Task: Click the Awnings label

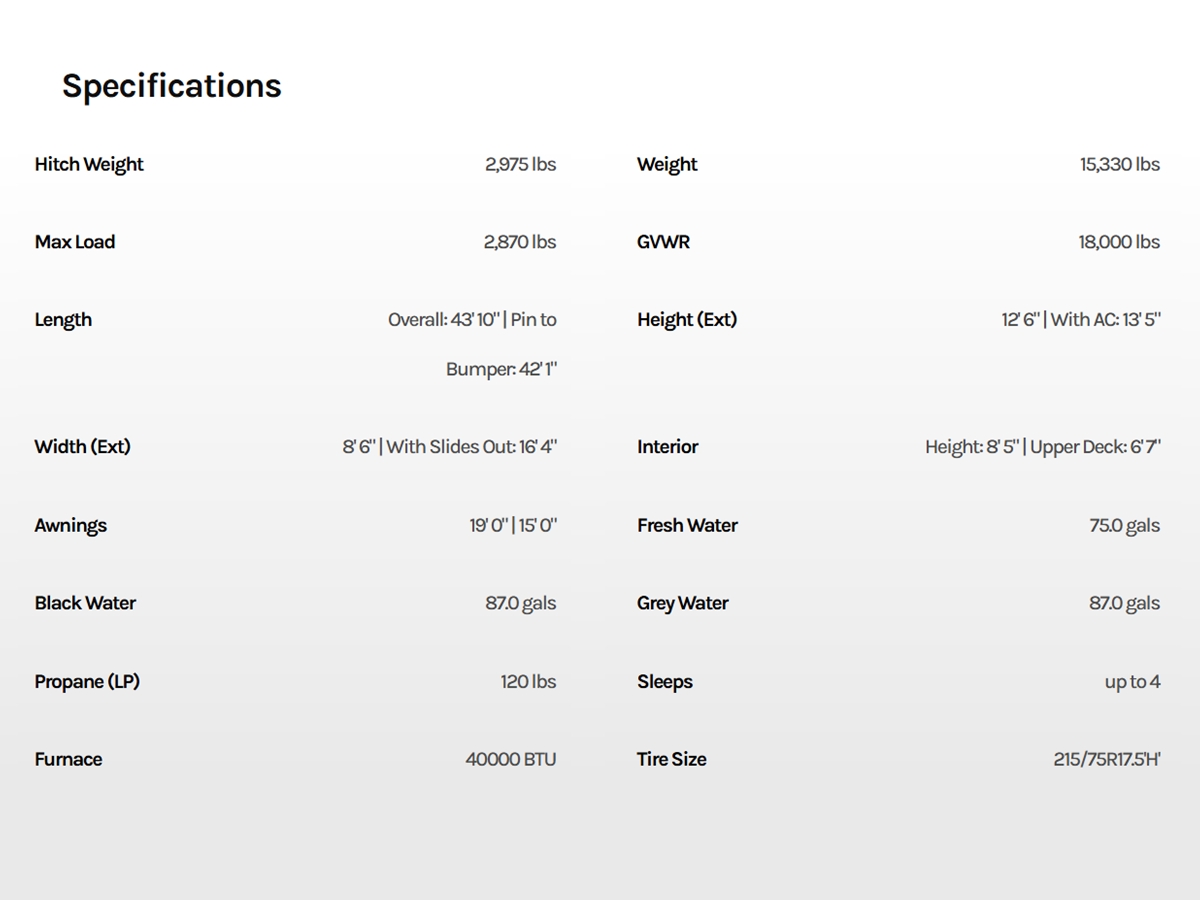Action: (71, 526)
